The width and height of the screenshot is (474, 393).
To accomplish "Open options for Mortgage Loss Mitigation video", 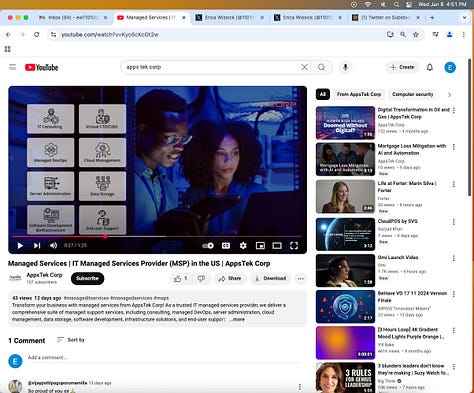I will pyautogui.click(x=454, y=147).
